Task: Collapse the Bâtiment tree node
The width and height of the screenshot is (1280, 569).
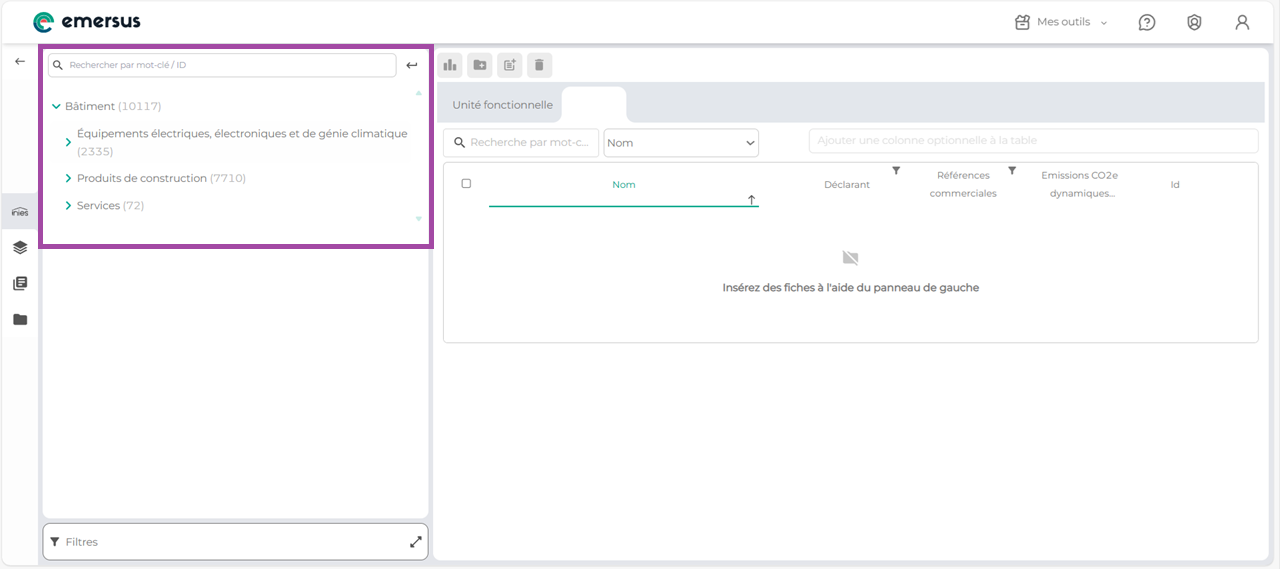Action: point(56,106)
